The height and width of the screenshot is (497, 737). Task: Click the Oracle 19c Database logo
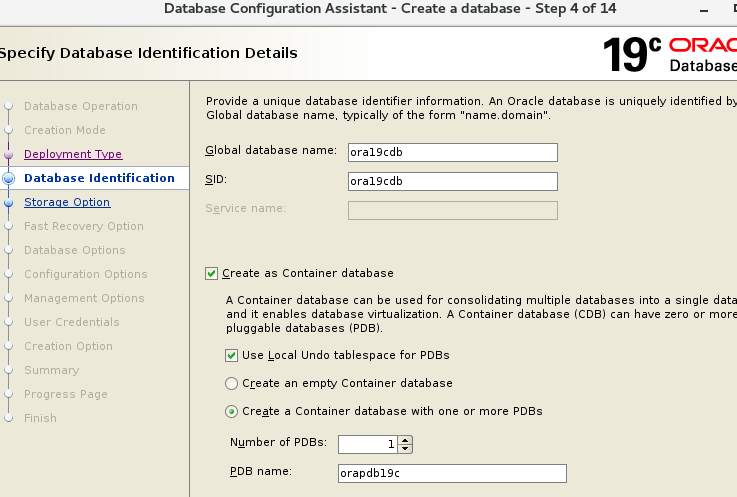670,55
